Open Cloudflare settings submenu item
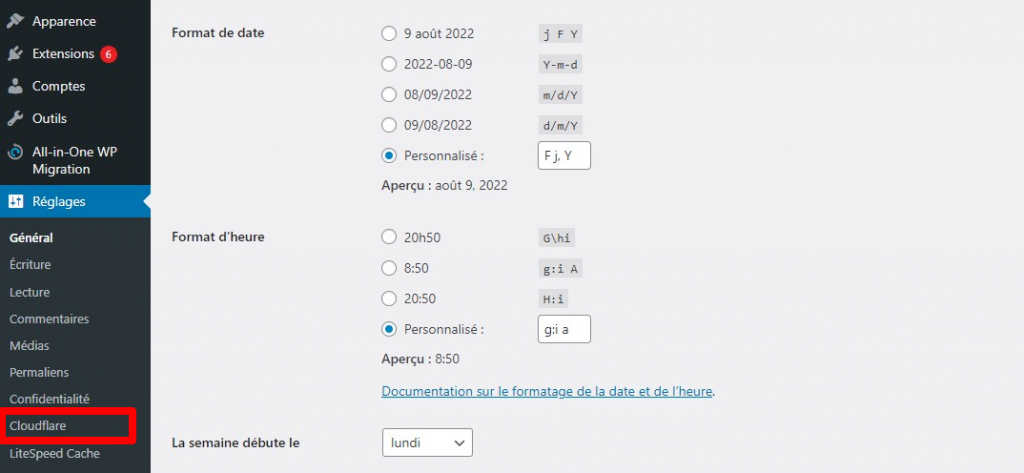The width and height of the screenshot is (1024, 473). pos(38,426)
